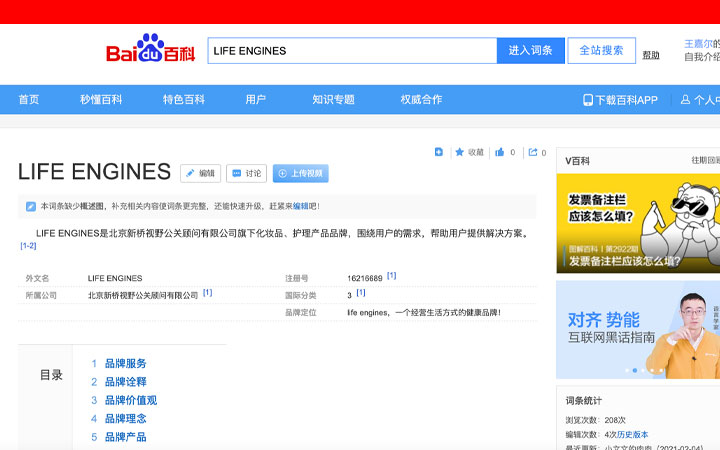Click the star 收藏 favorite icon
The width and height of the screenshot is (720, 450).
pyautogui.click(x=459, y=152)
